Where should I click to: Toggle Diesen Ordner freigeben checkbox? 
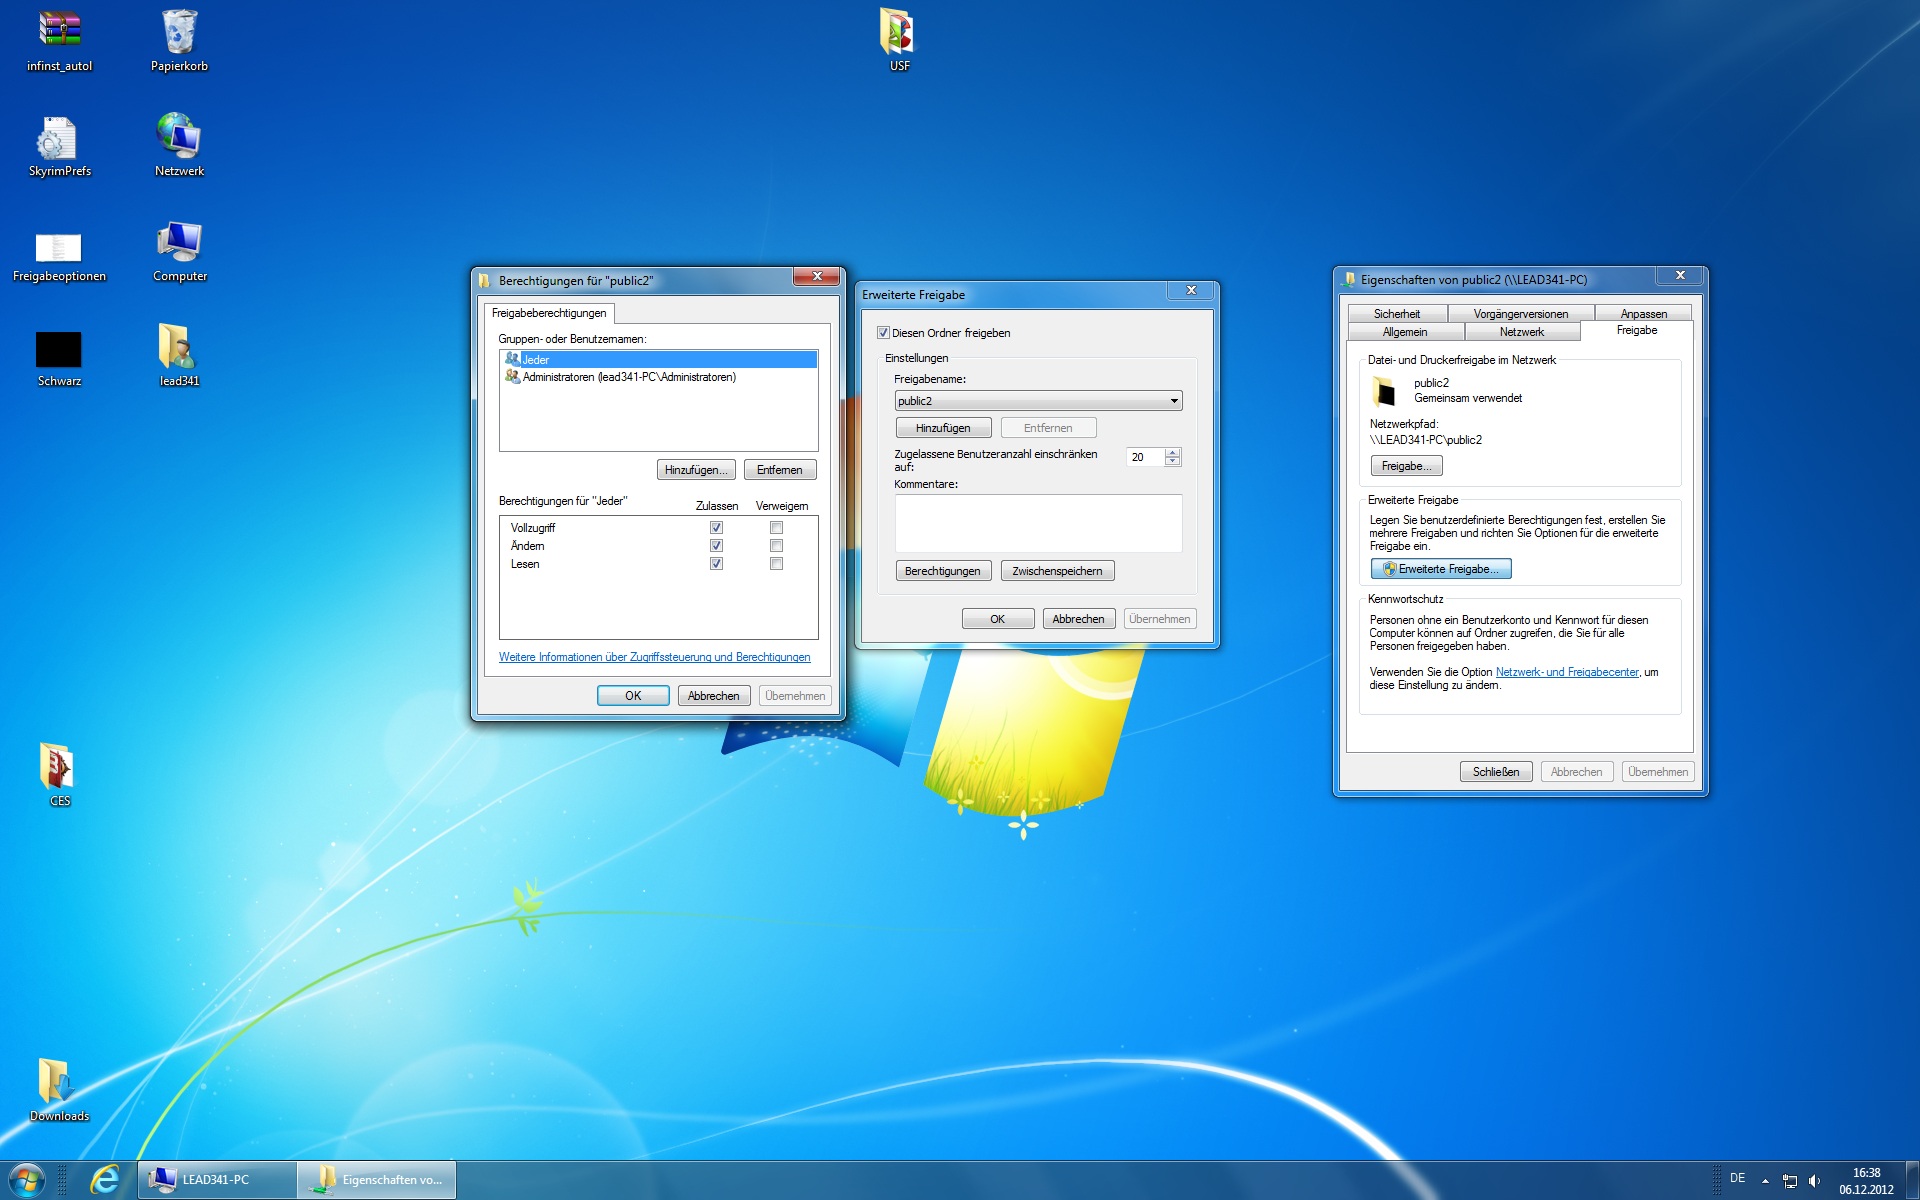(x=883, y=333)
